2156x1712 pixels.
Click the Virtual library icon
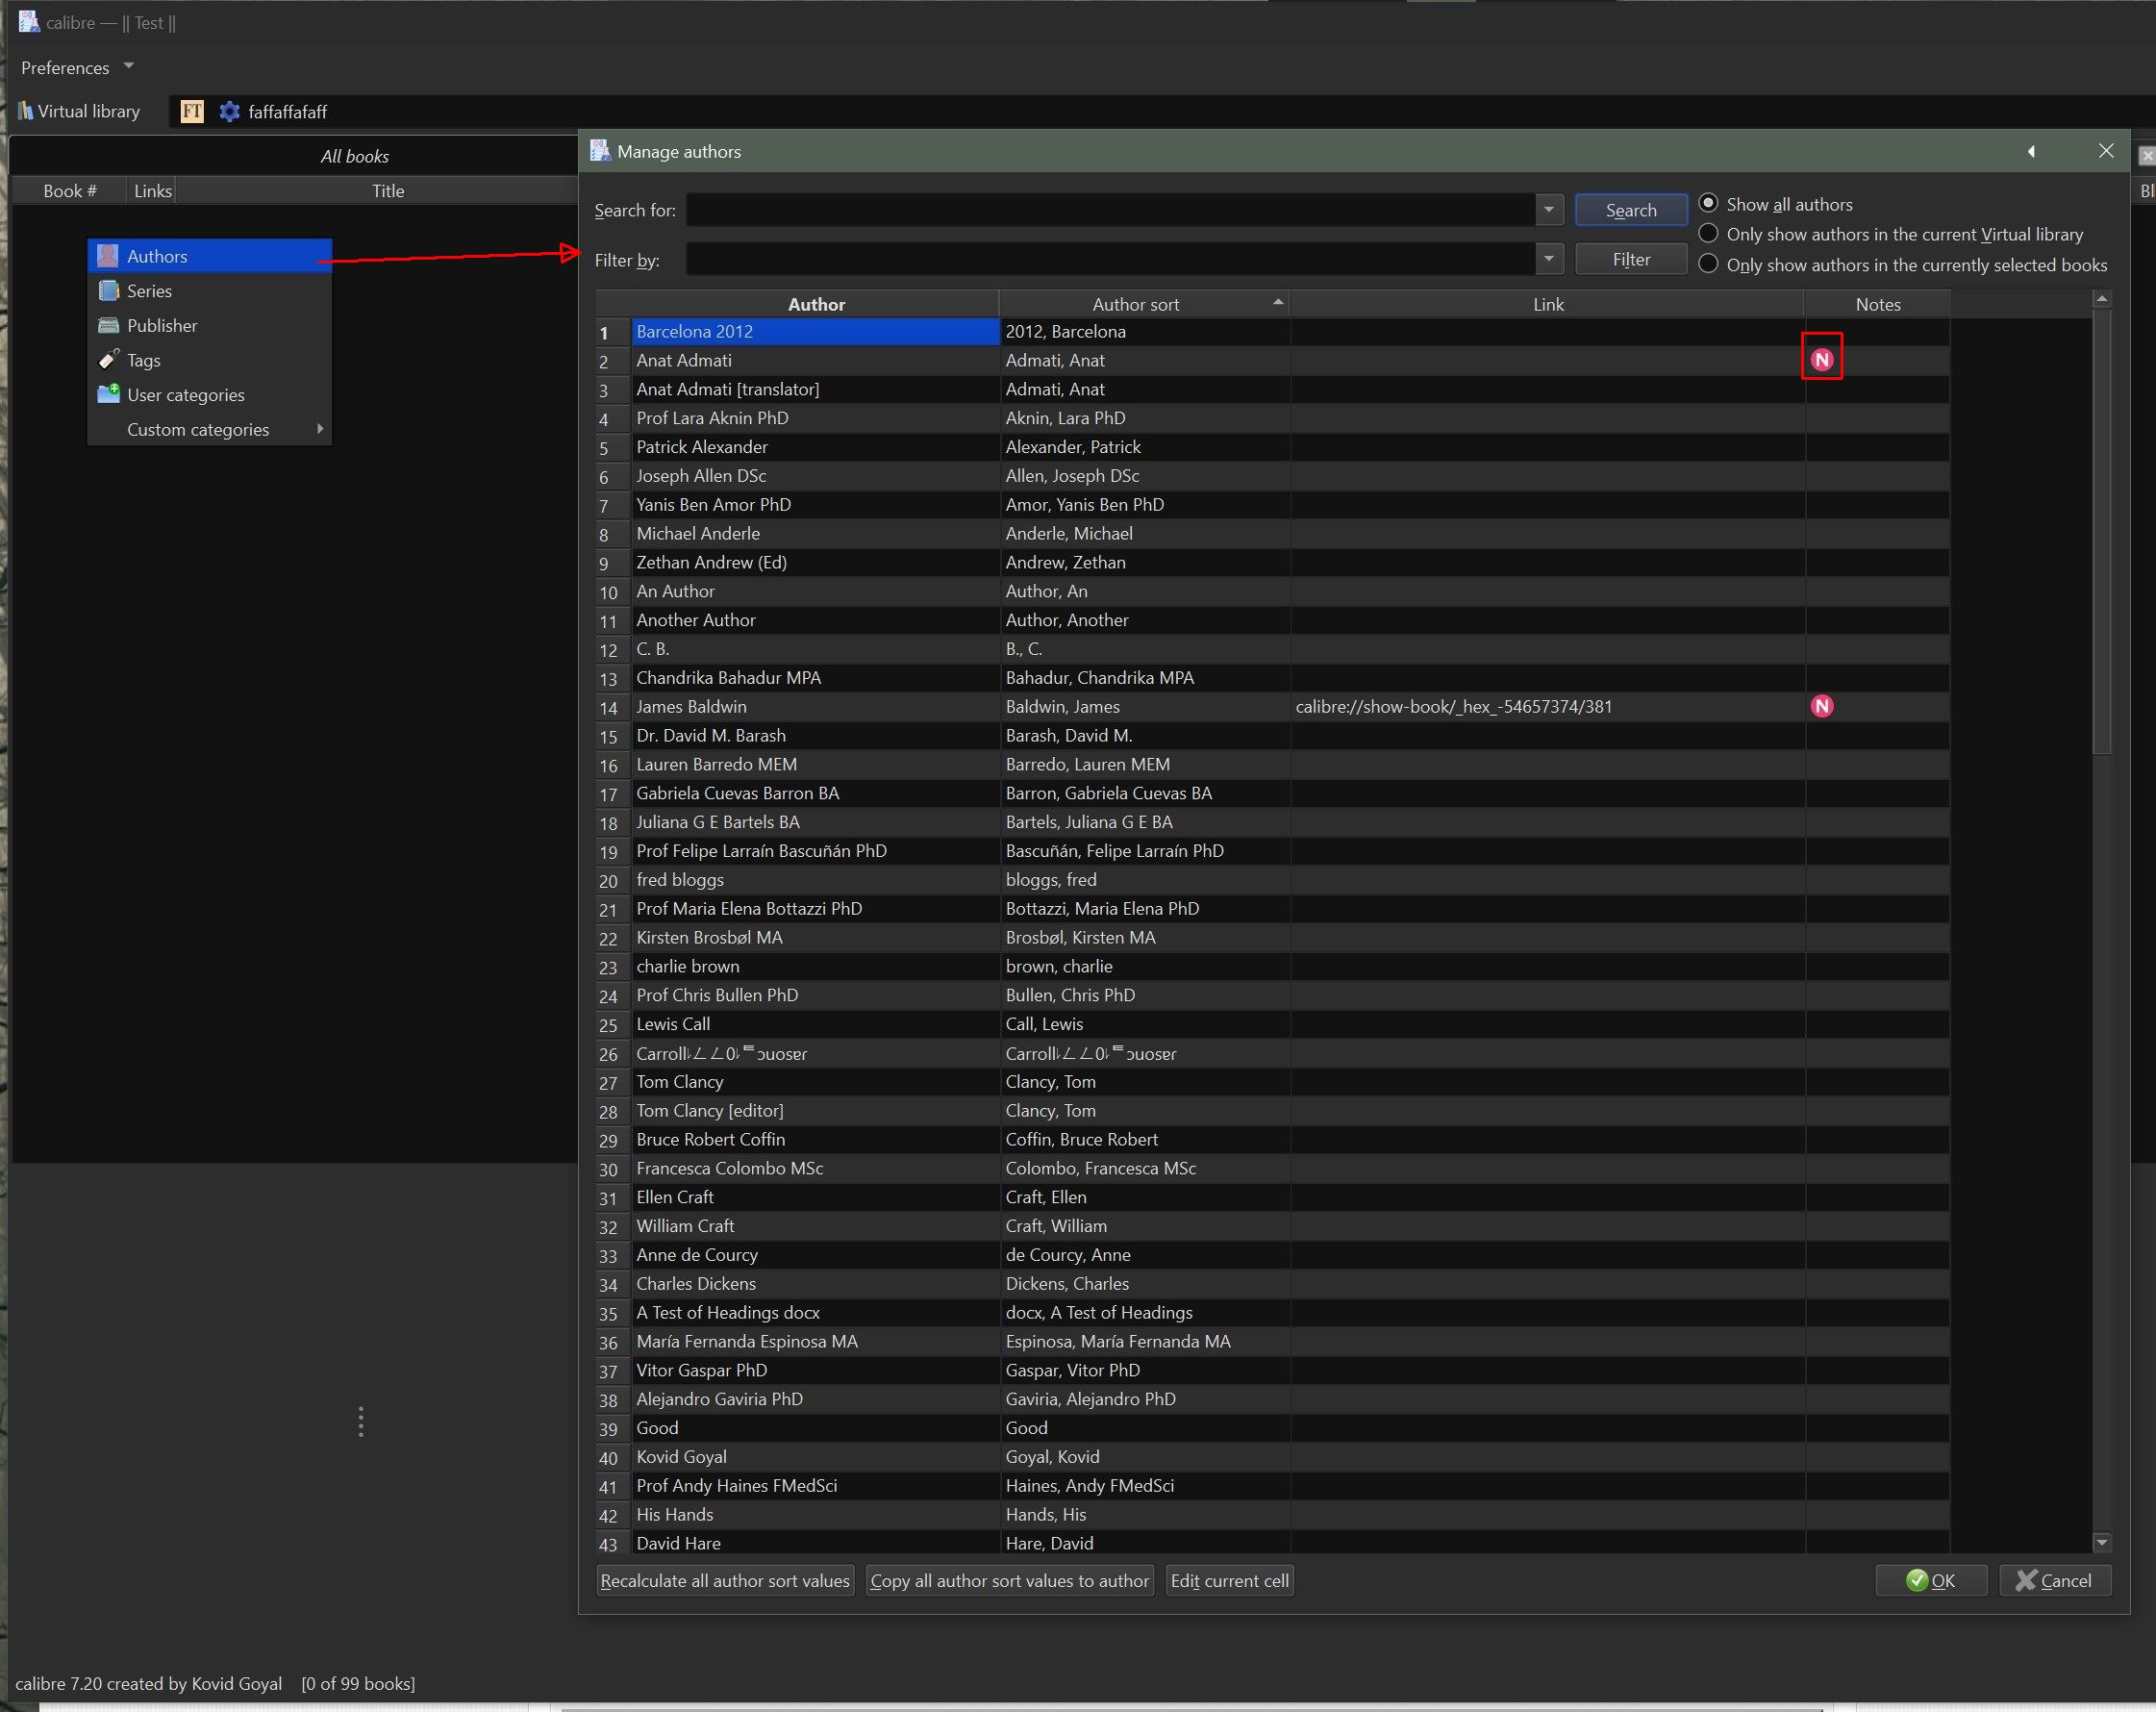click(x=26, y=111)
